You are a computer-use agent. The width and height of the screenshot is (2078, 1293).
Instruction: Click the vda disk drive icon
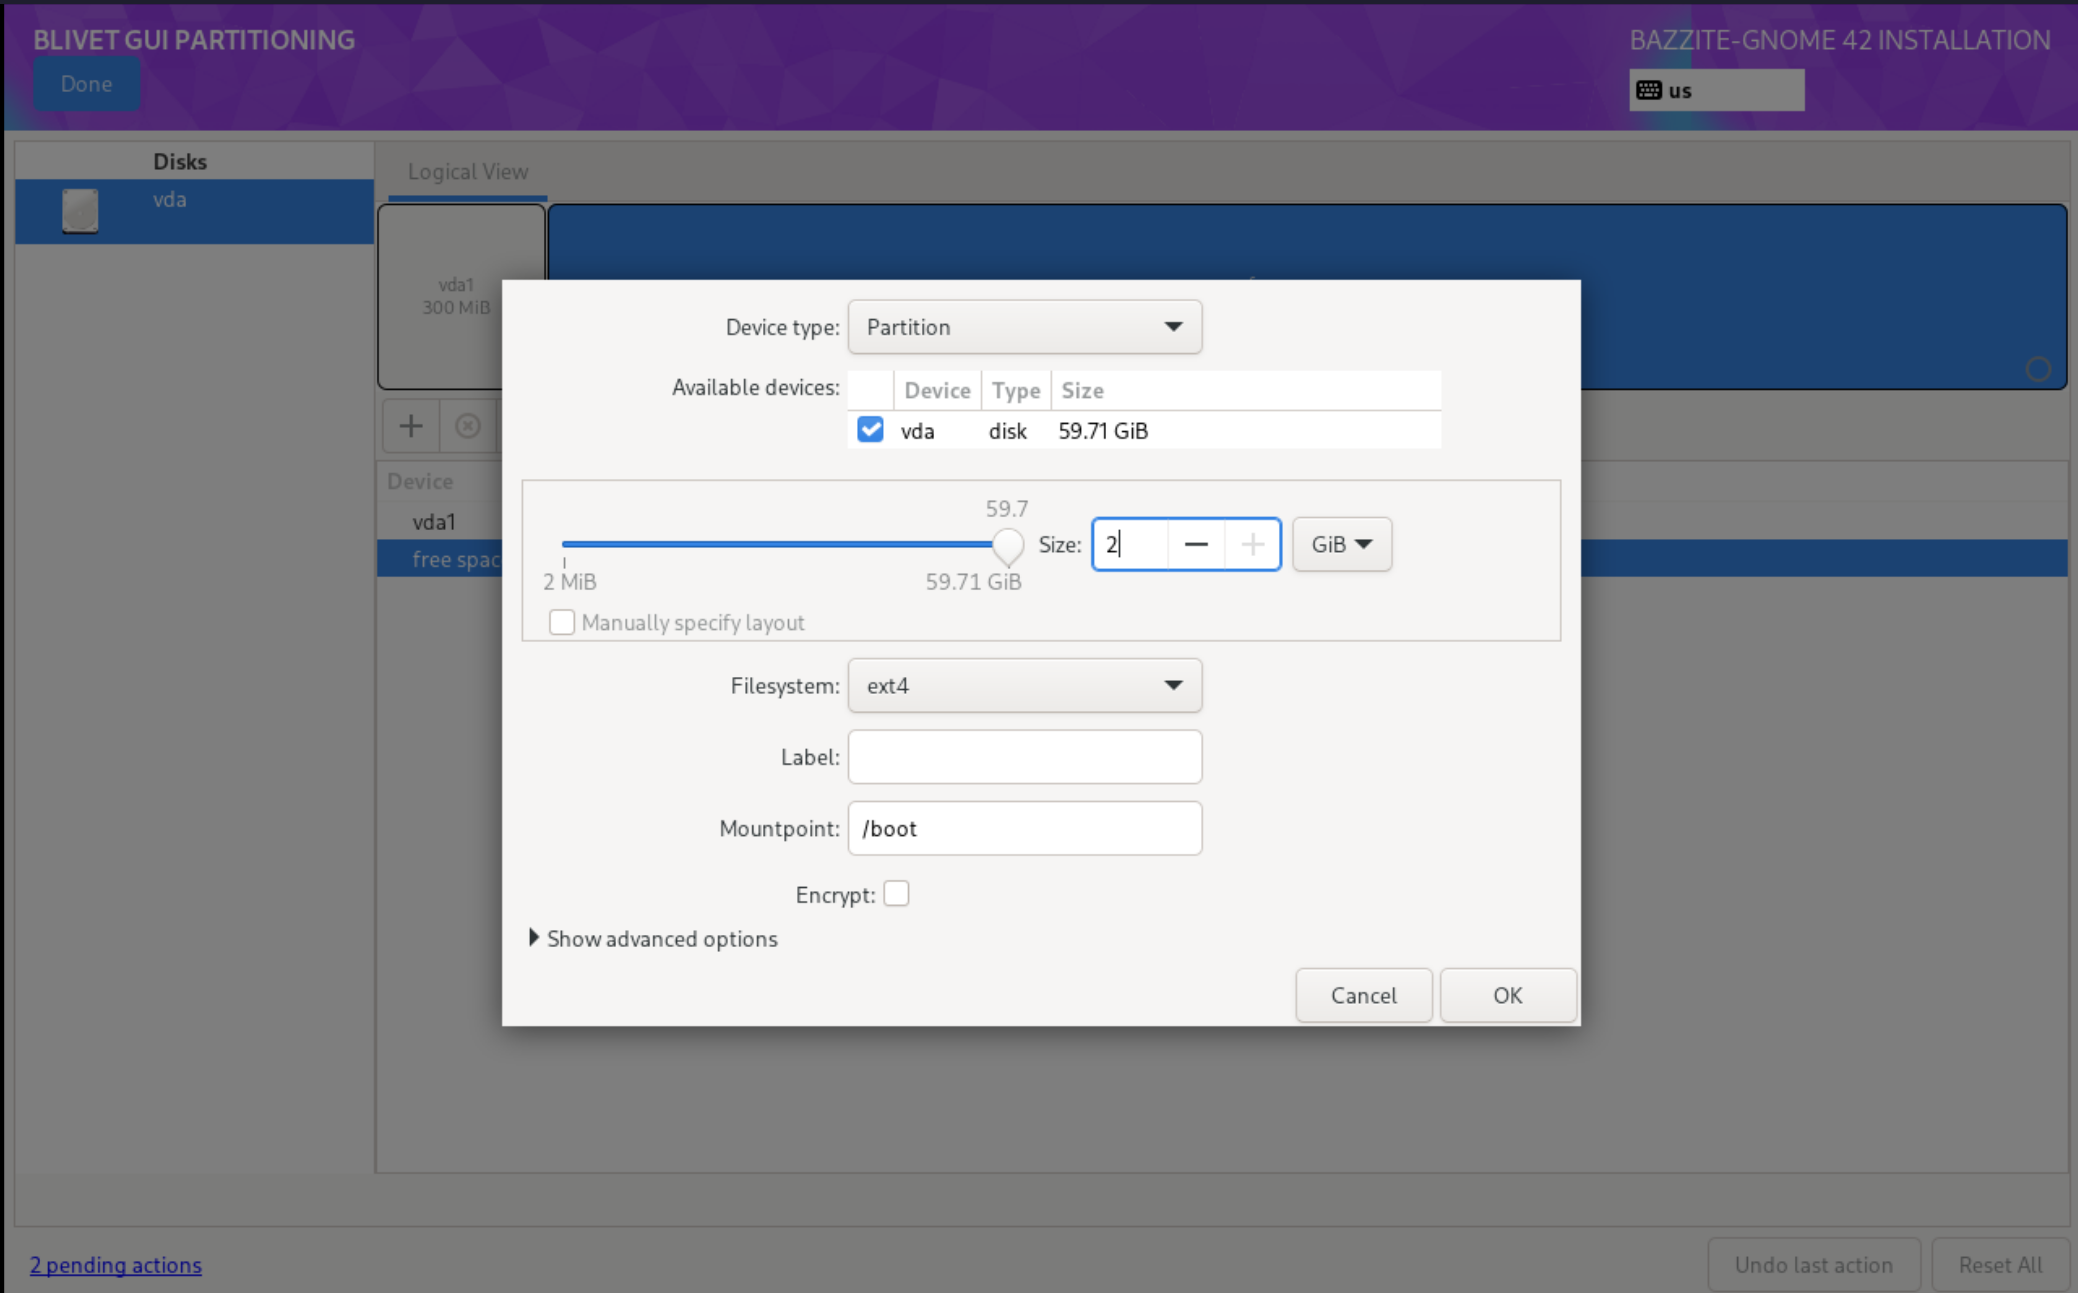tap(80, 211)
